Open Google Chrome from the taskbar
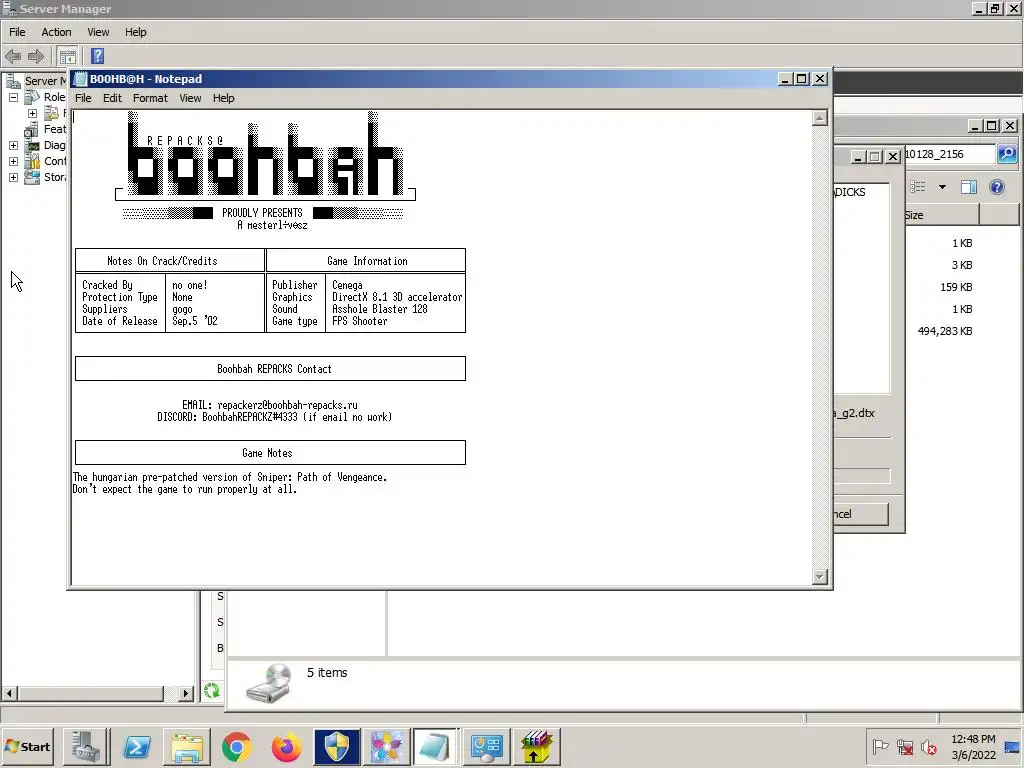Image resolution: width=1024 pixels, height=768 pixels. (x=236, y=746)
